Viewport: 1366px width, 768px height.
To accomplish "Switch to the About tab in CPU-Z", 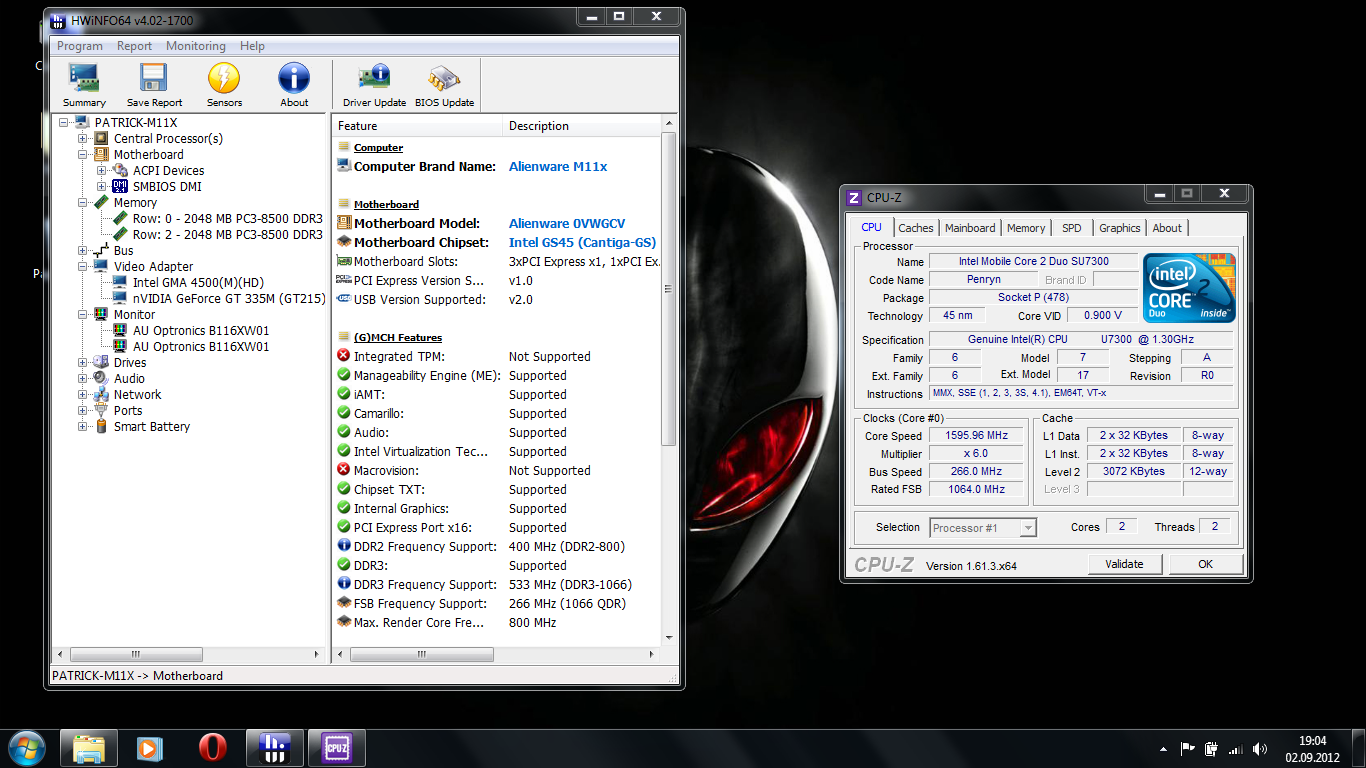I will coord(1167,228).
